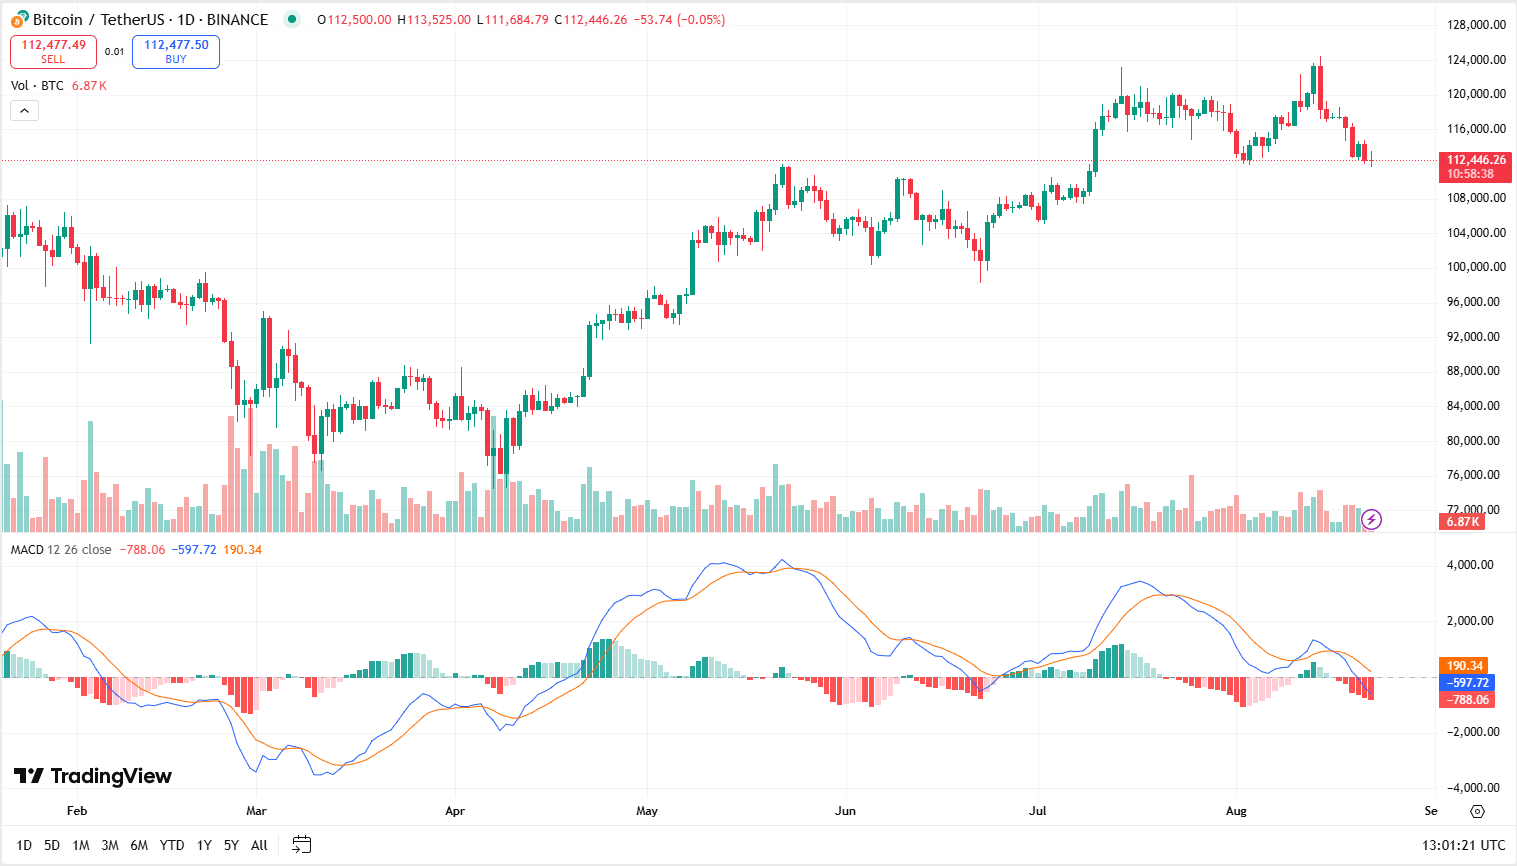
Task: Click the open price O112,500.00 value
Action: click(354, 20)
